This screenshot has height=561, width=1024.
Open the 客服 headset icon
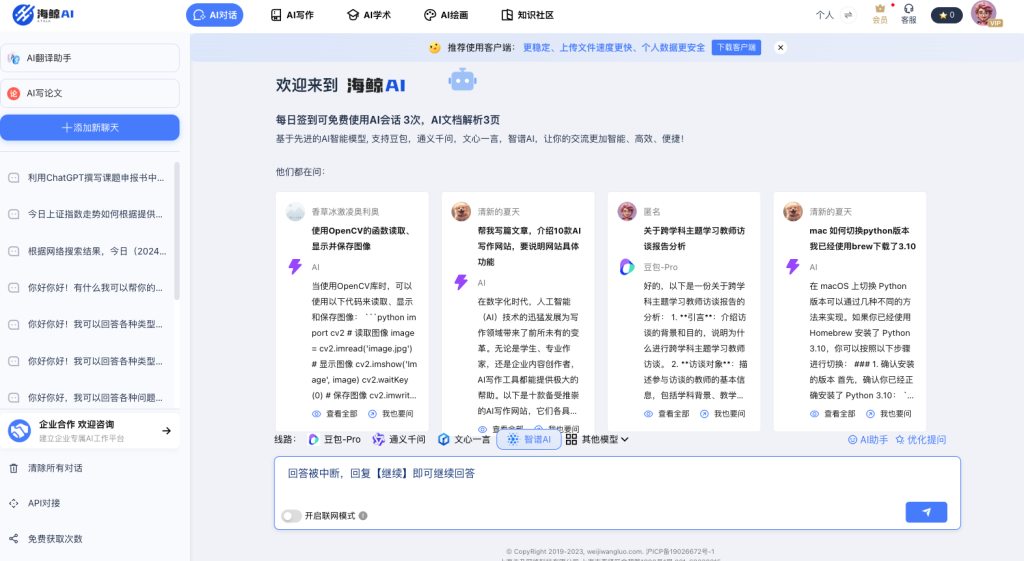pyautogui.click(x=908, y=14)
